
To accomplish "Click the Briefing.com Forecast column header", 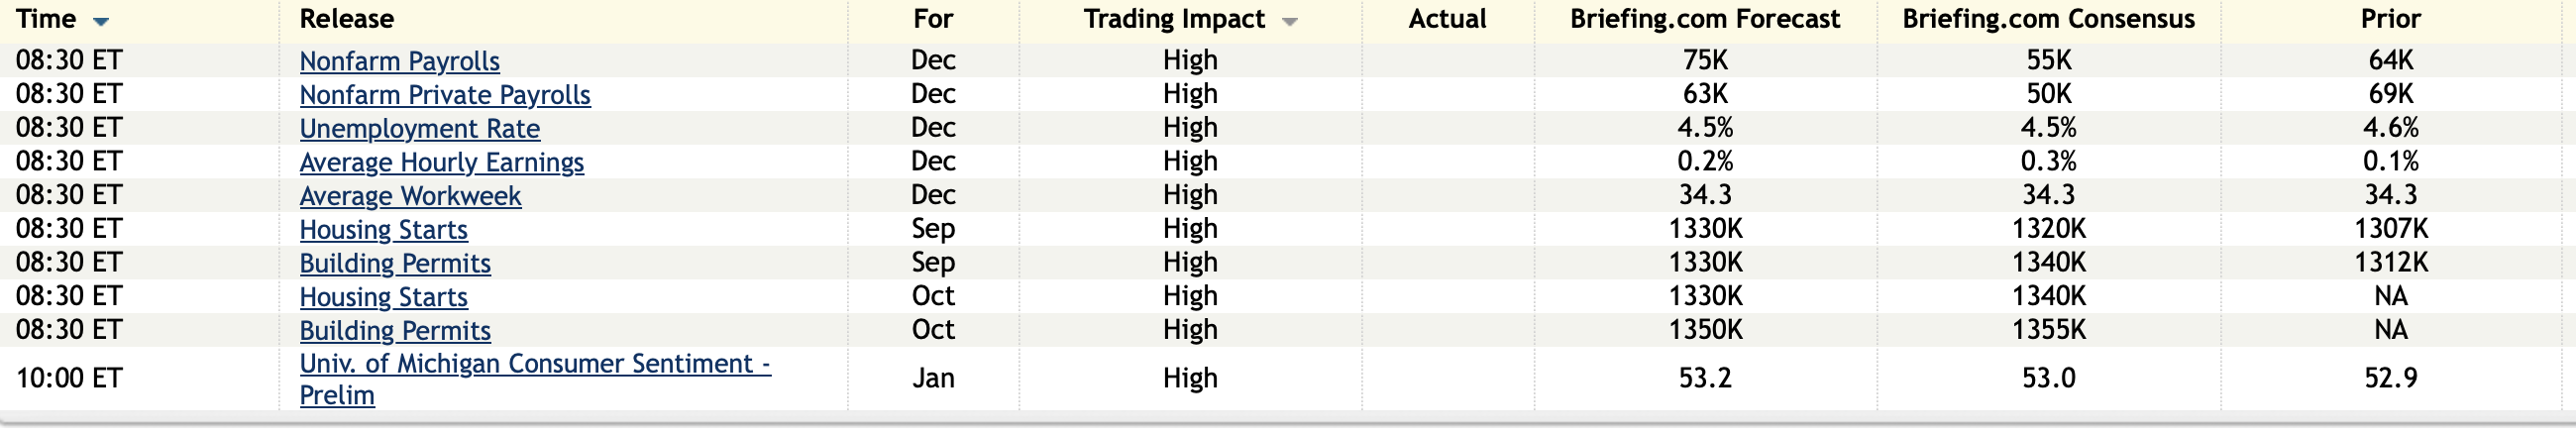I will pos(1704,19).
